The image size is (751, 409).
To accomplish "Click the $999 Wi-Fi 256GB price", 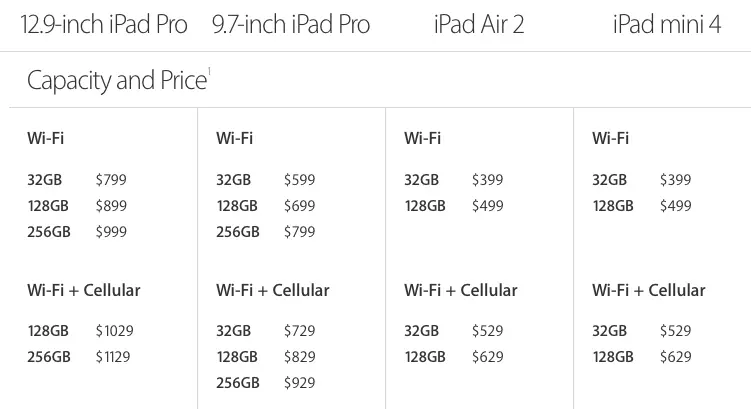I will pyautogui.click(x=111, y=231).
